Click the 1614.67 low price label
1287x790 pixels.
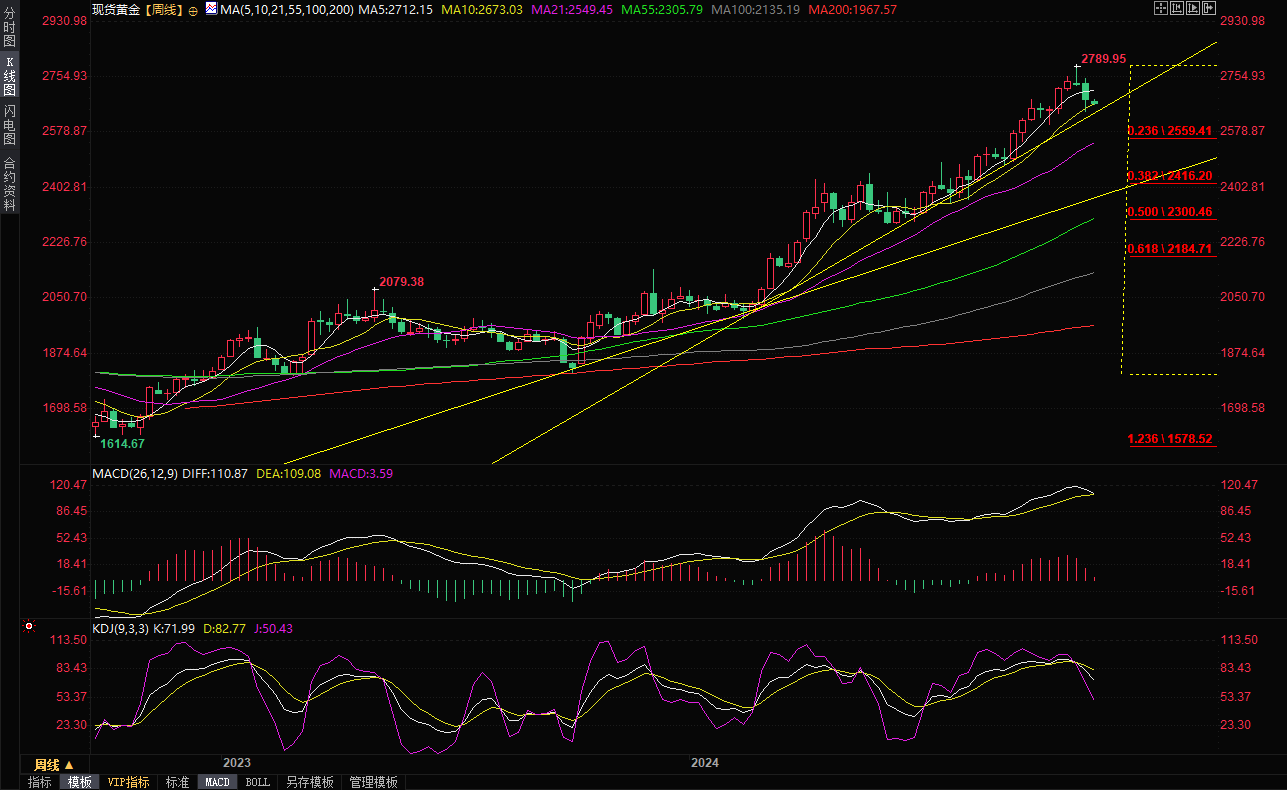pyautogui.click(x=122, y=443)
